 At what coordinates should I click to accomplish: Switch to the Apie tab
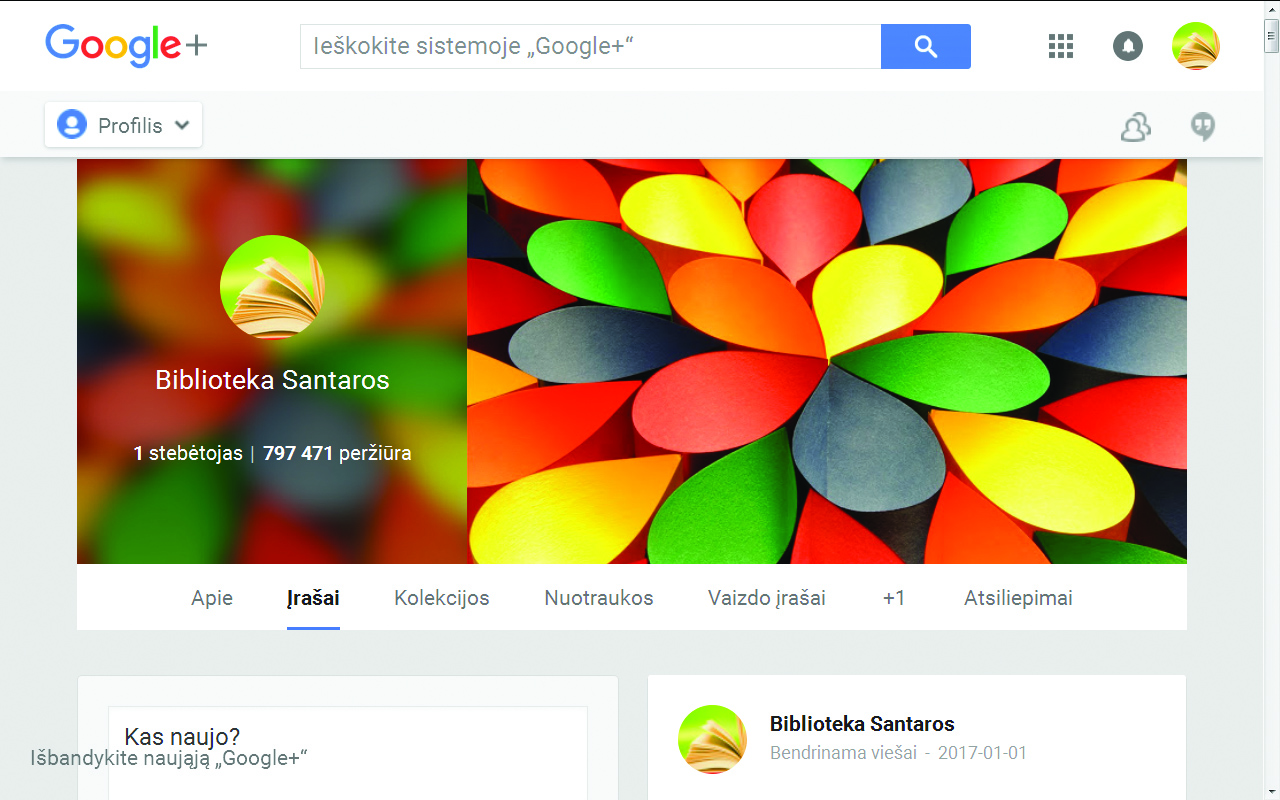click(212, 598)
